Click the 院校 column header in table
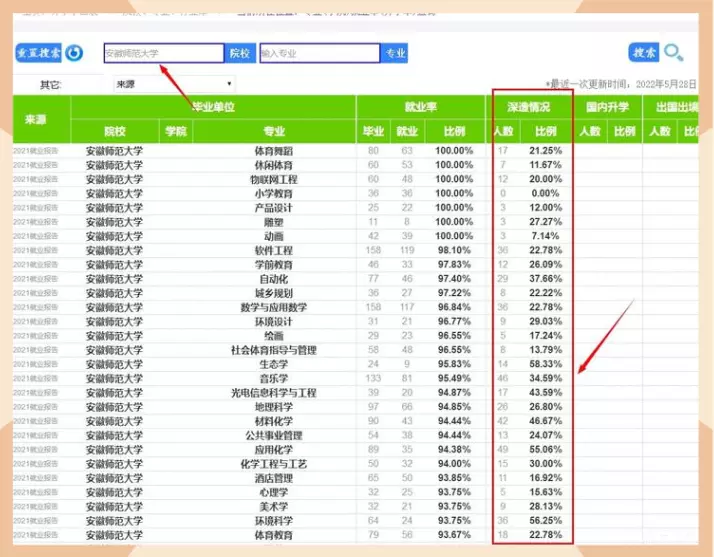The width and height of the screenshot is (714, 557). coord(115,132)
